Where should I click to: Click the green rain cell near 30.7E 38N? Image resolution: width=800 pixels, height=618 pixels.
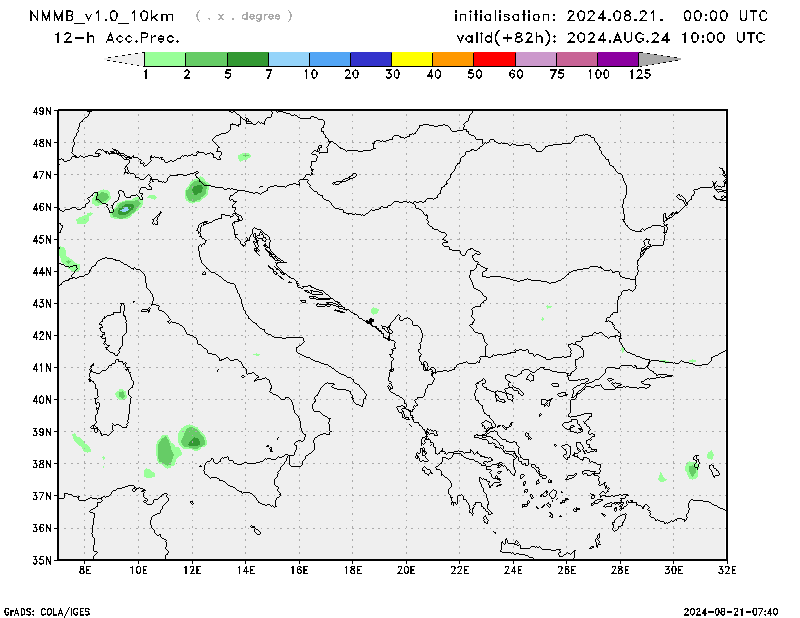pyautogui.click(x=692, y=468)
